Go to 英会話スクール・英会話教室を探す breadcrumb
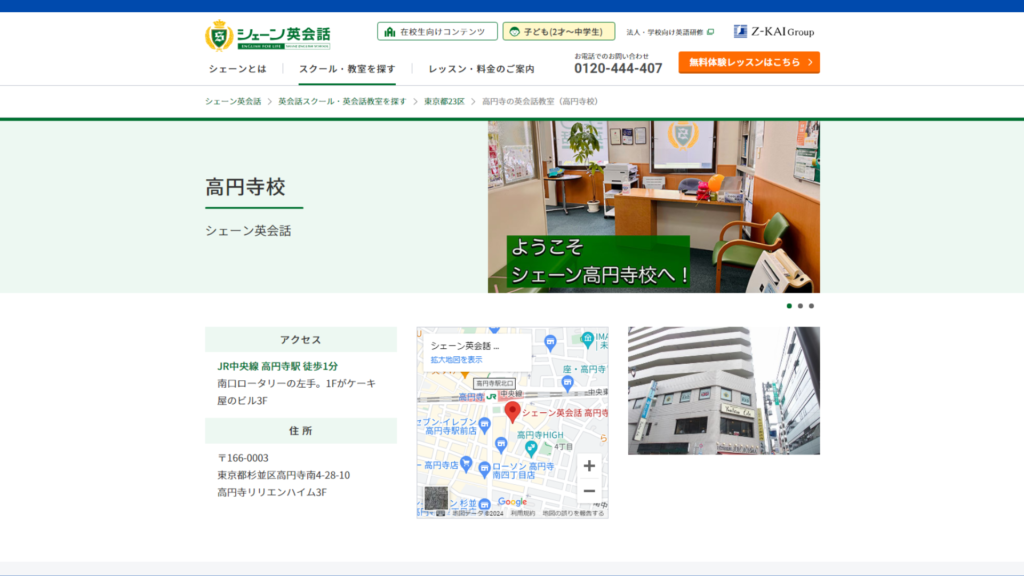 coord(342,101)
